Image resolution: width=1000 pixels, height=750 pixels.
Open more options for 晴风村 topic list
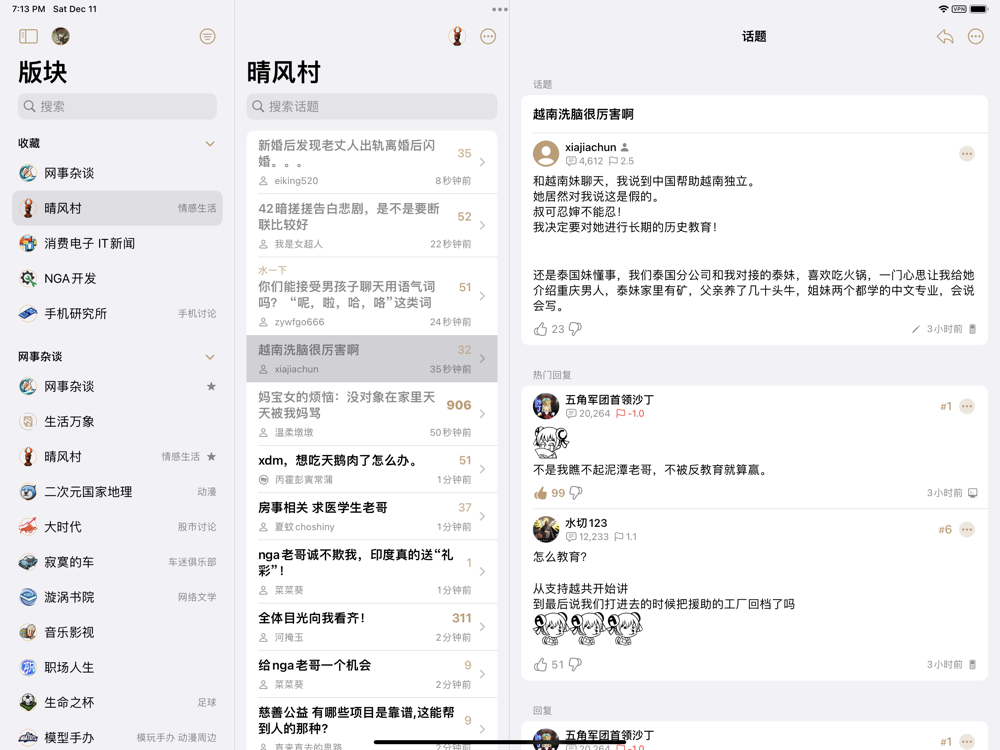[x=488, y=36]
